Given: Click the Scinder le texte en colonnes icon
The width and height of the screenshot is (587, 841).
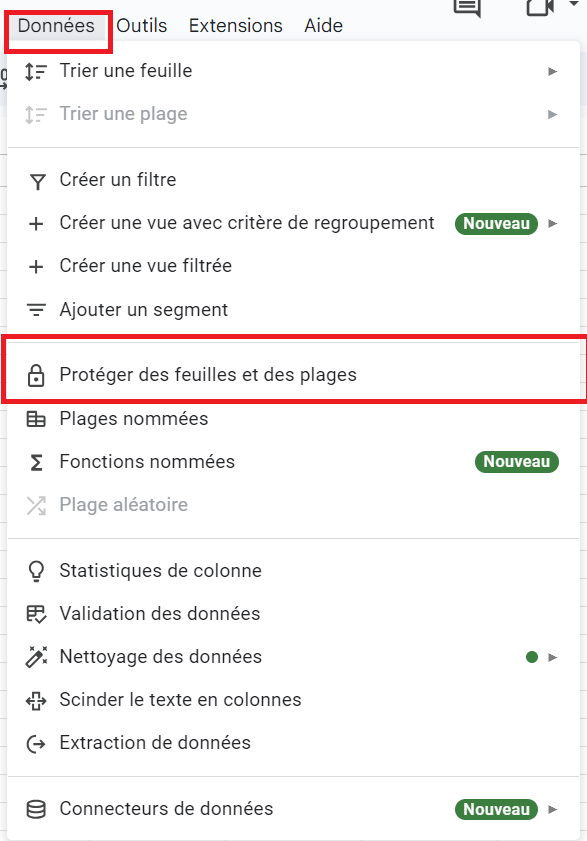Looking at the screenshot, I should pos(36,700).
